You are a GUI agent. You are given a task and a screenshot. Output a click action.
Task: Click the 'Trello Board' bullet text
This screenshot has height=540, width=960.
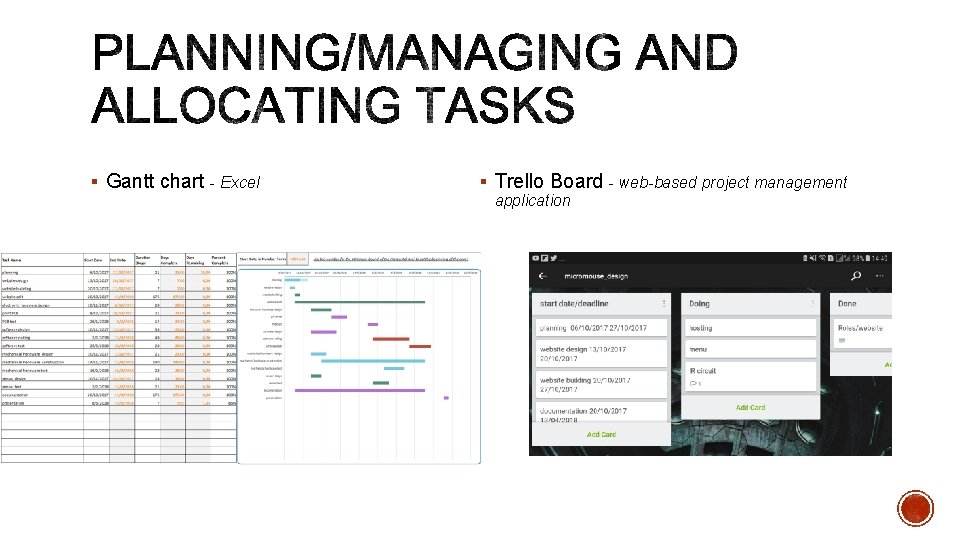click(549, 181)
